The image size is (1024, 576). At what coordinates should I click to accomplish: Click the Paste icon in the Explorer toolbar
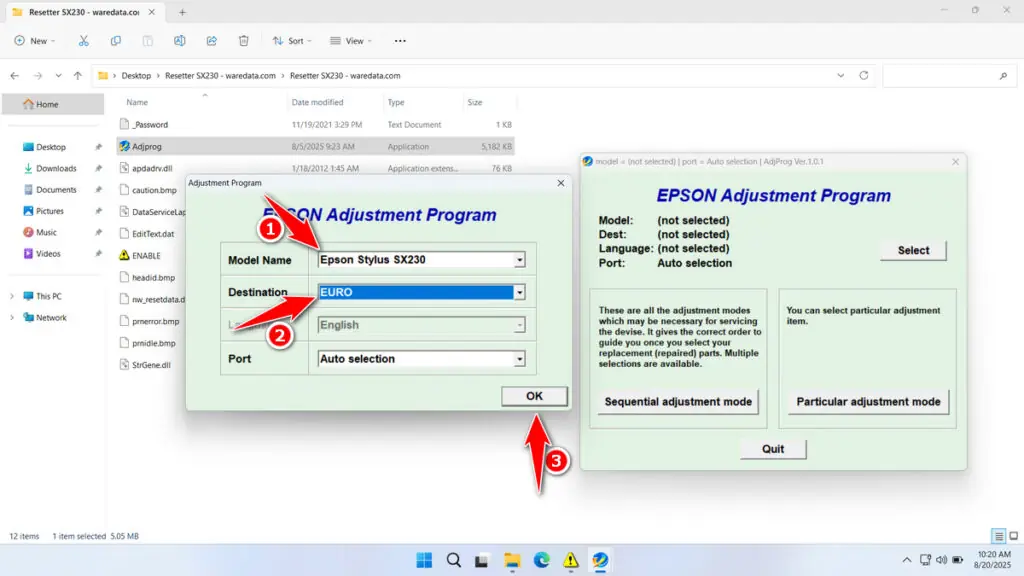(x=148, y=41)
